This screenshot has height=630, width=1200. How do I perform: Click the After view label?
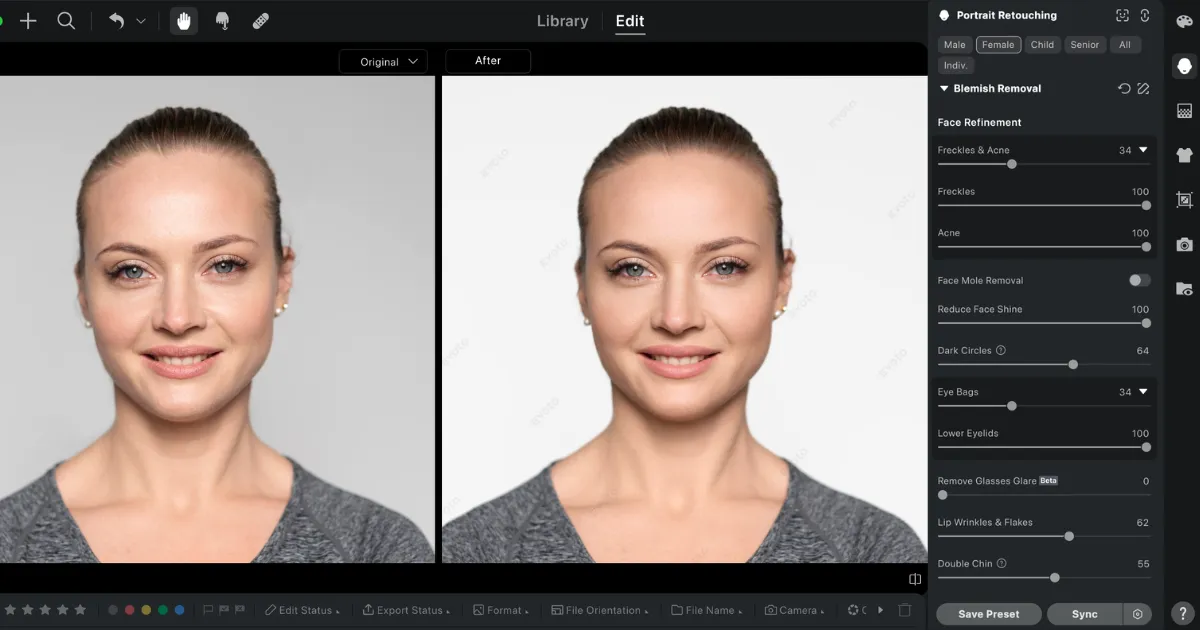coord(488,61)
